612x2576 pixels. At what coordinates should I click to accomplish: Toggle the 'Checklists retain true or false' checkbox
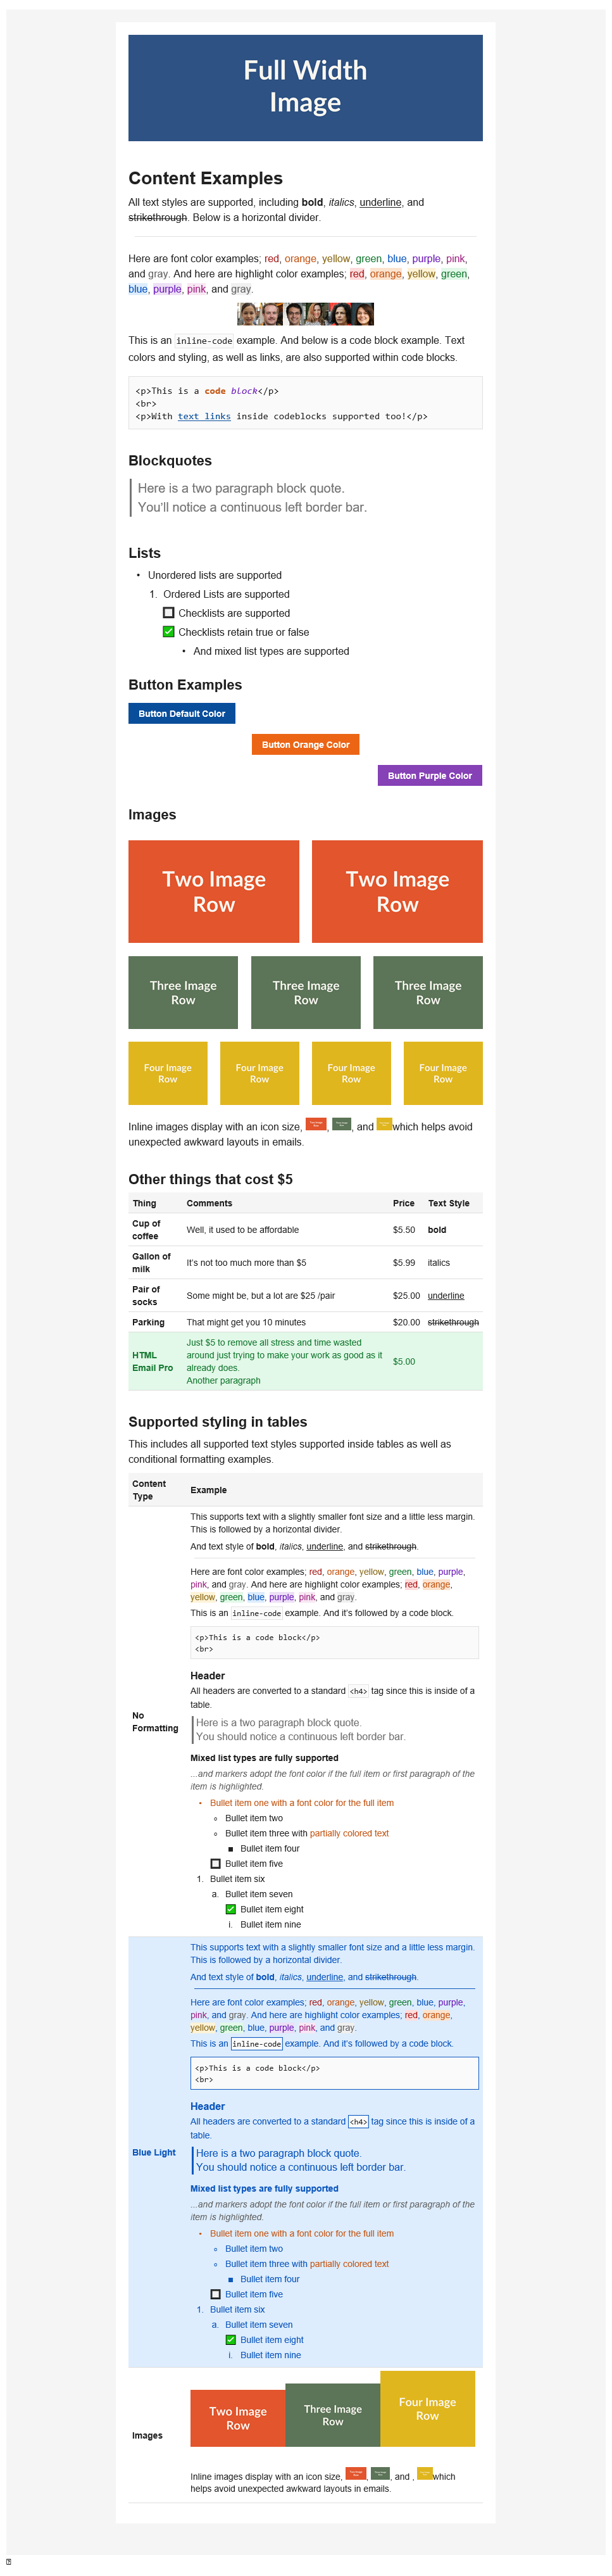(x=168, y=632)
